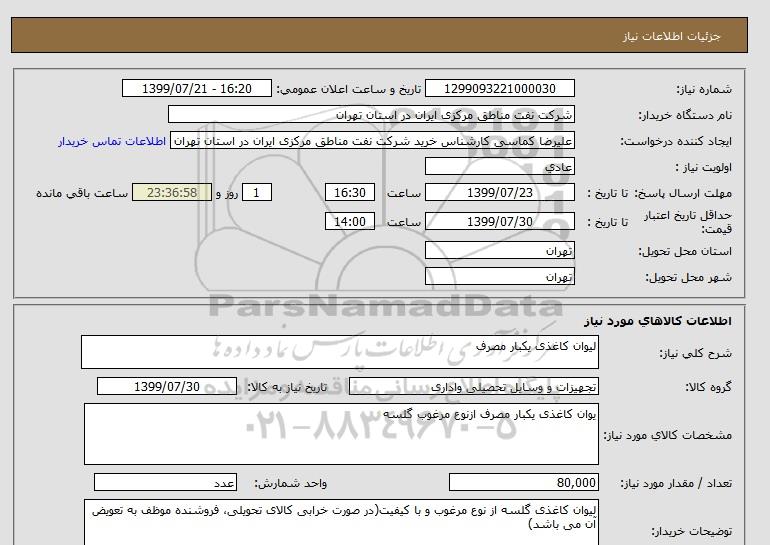Click the شماره نیاز field 1299093221000030
Image resolution: width=770 pixels, height=545 pixels.
499,88
